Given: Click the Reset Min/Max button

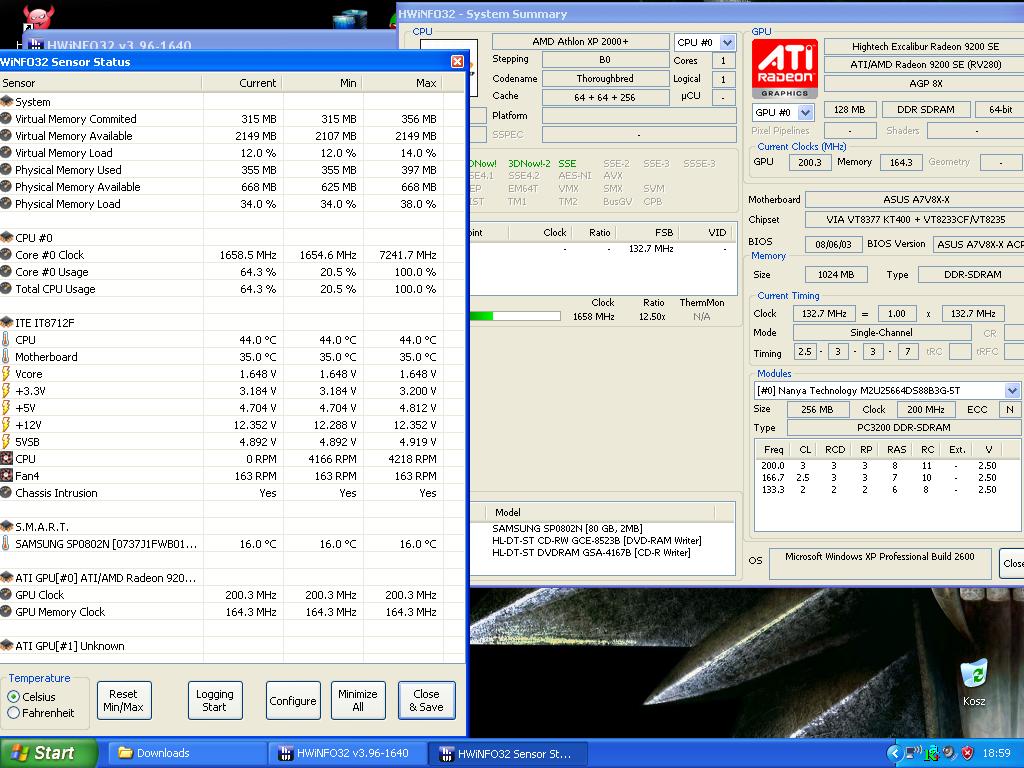Looking at the screenshot, I should (x=123, y=700).
